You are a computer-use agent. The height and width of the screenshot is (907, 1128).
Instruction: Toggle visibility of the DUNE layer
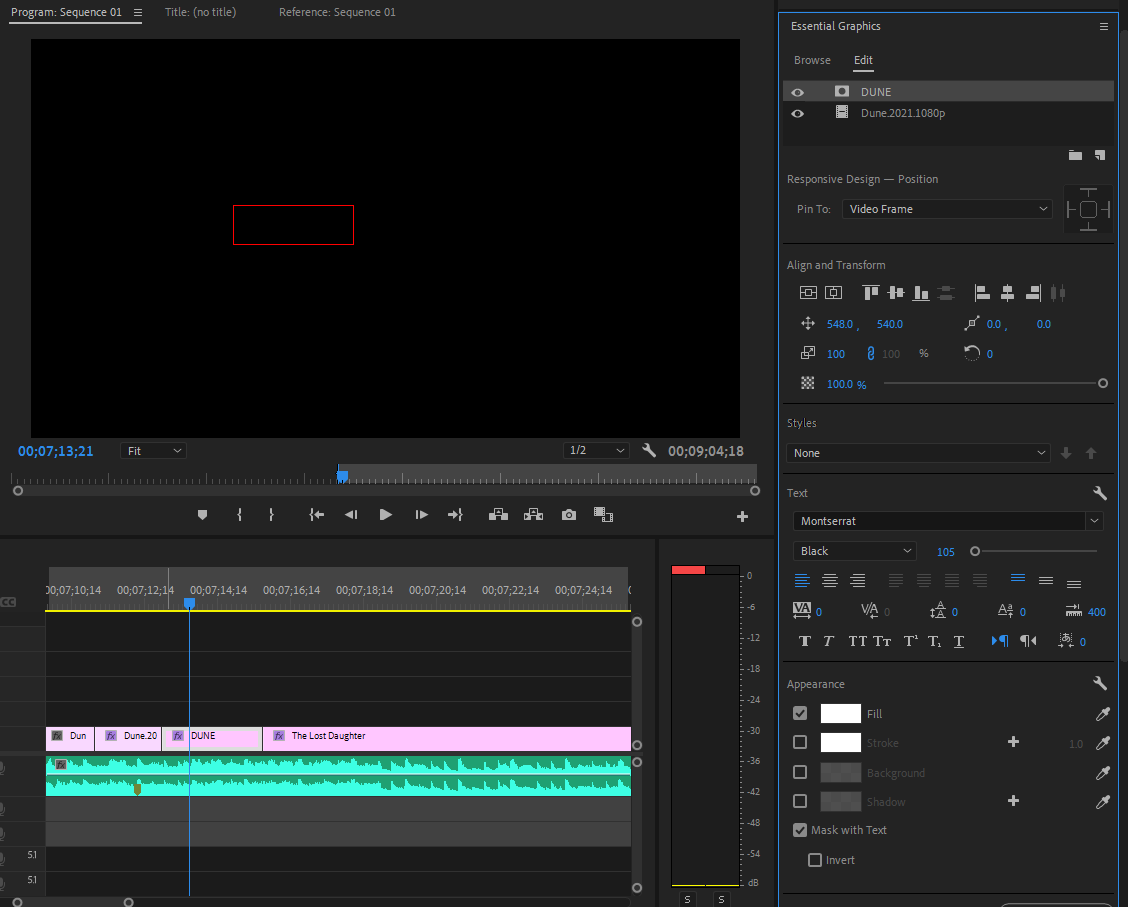(x=797, y=91)
